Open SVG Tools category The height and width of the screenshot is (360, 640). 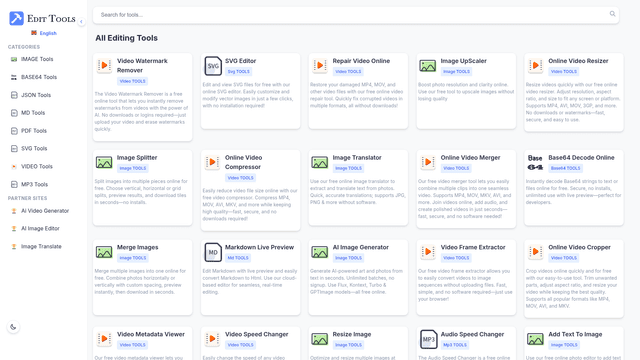[34, 149]
